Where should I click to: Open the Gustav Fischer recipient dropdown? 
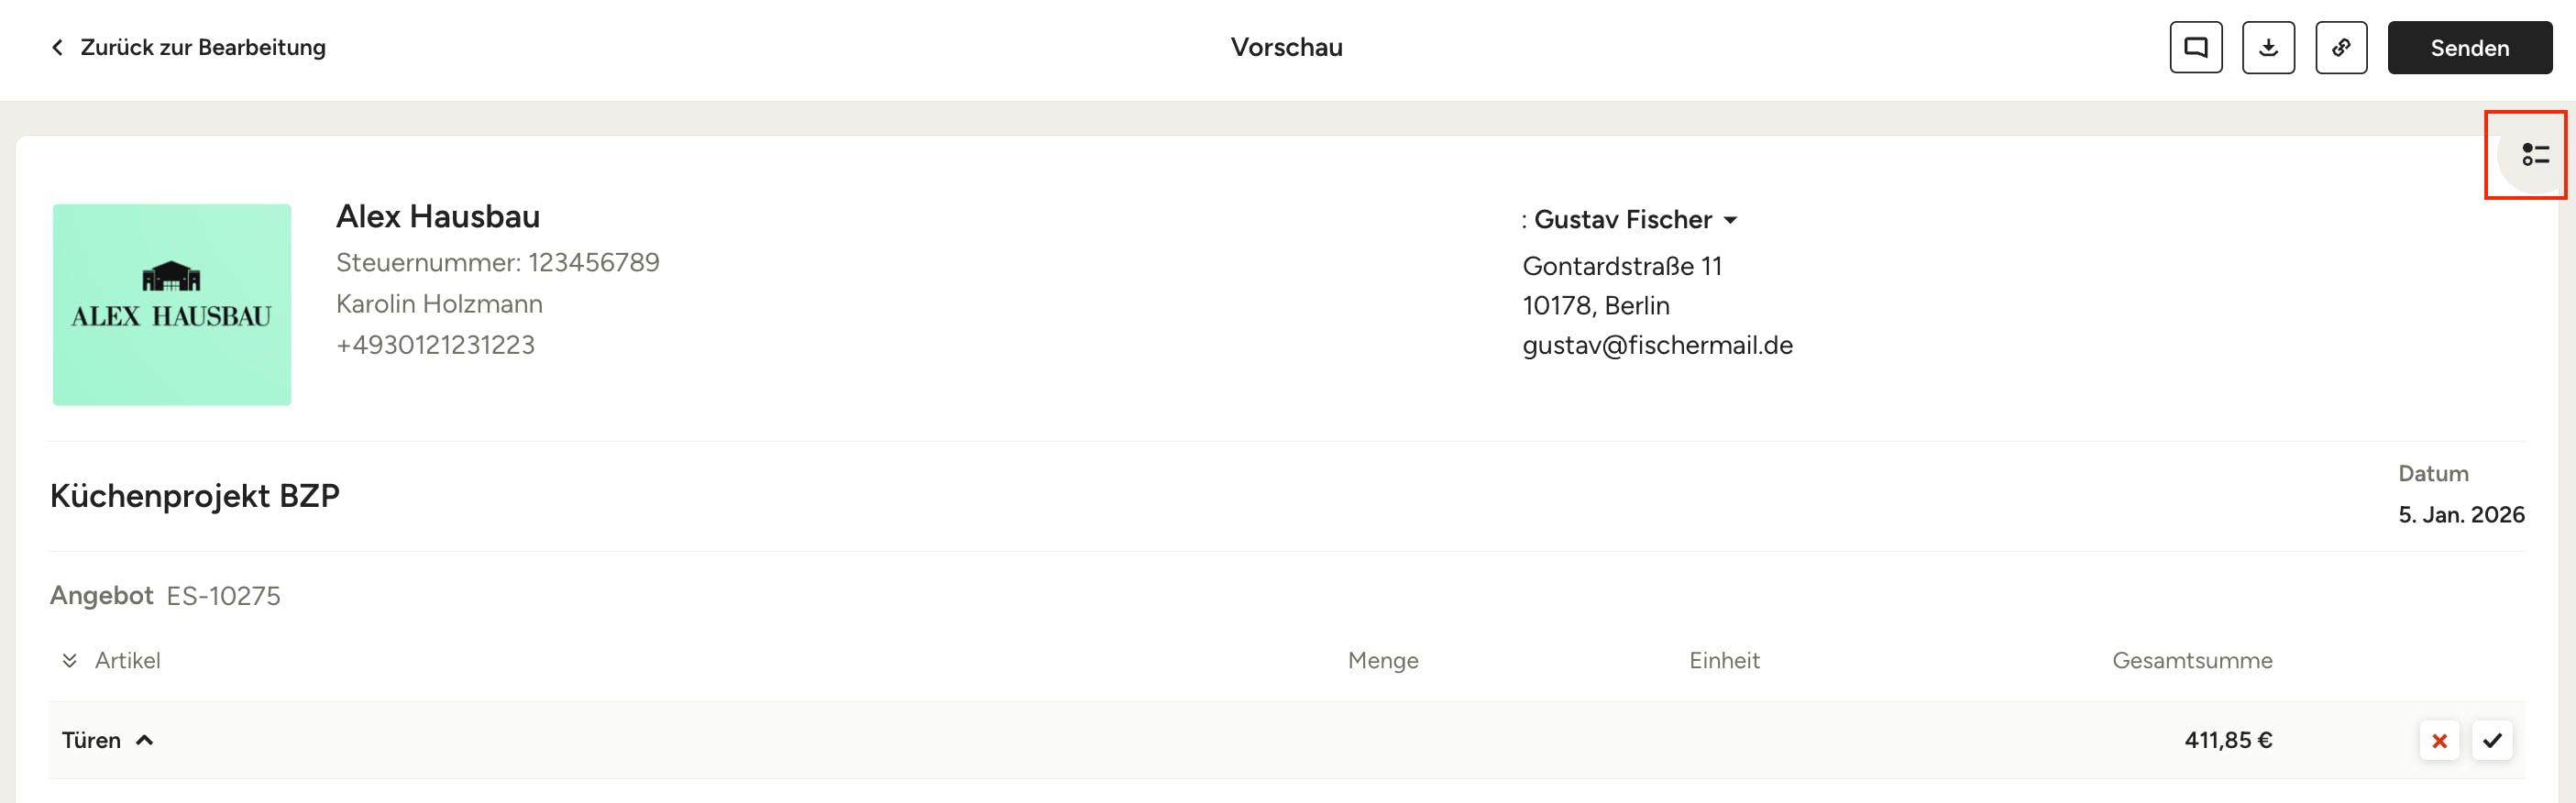(1730, 220)
